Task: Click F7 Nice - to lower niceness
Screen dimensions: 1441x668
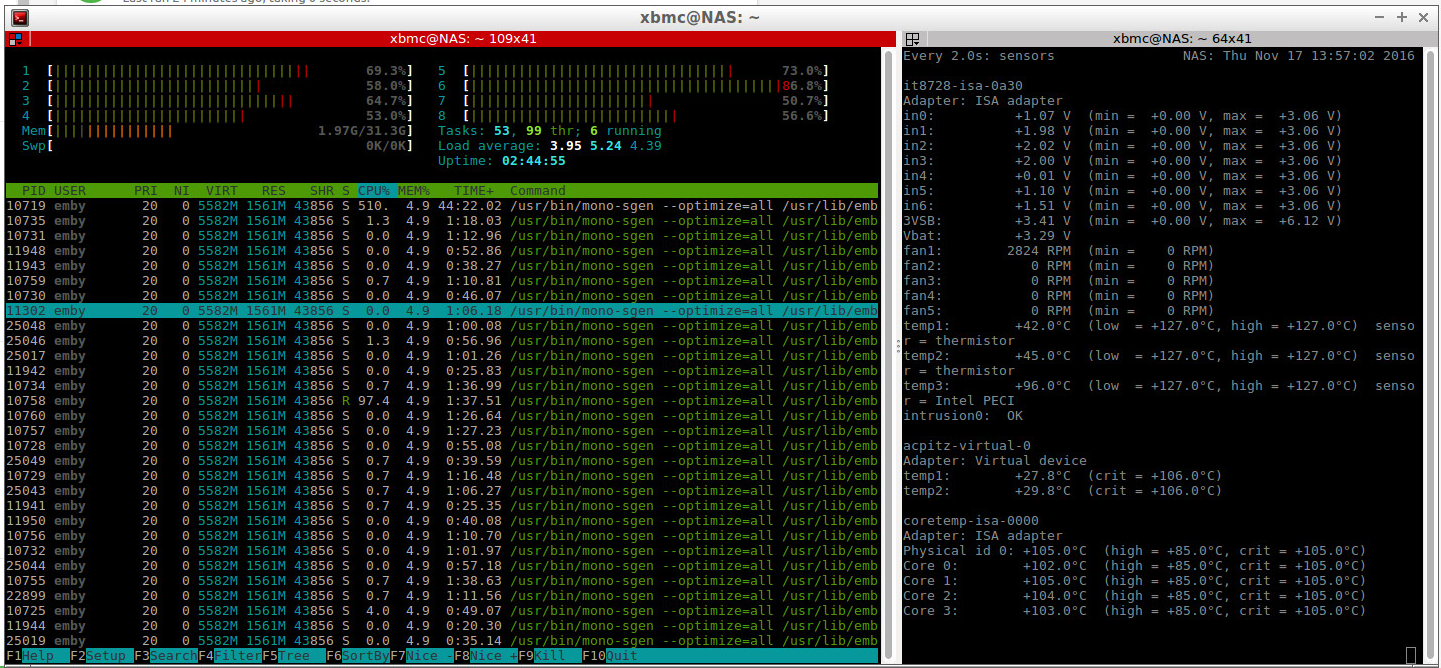Action: [422, 656]
